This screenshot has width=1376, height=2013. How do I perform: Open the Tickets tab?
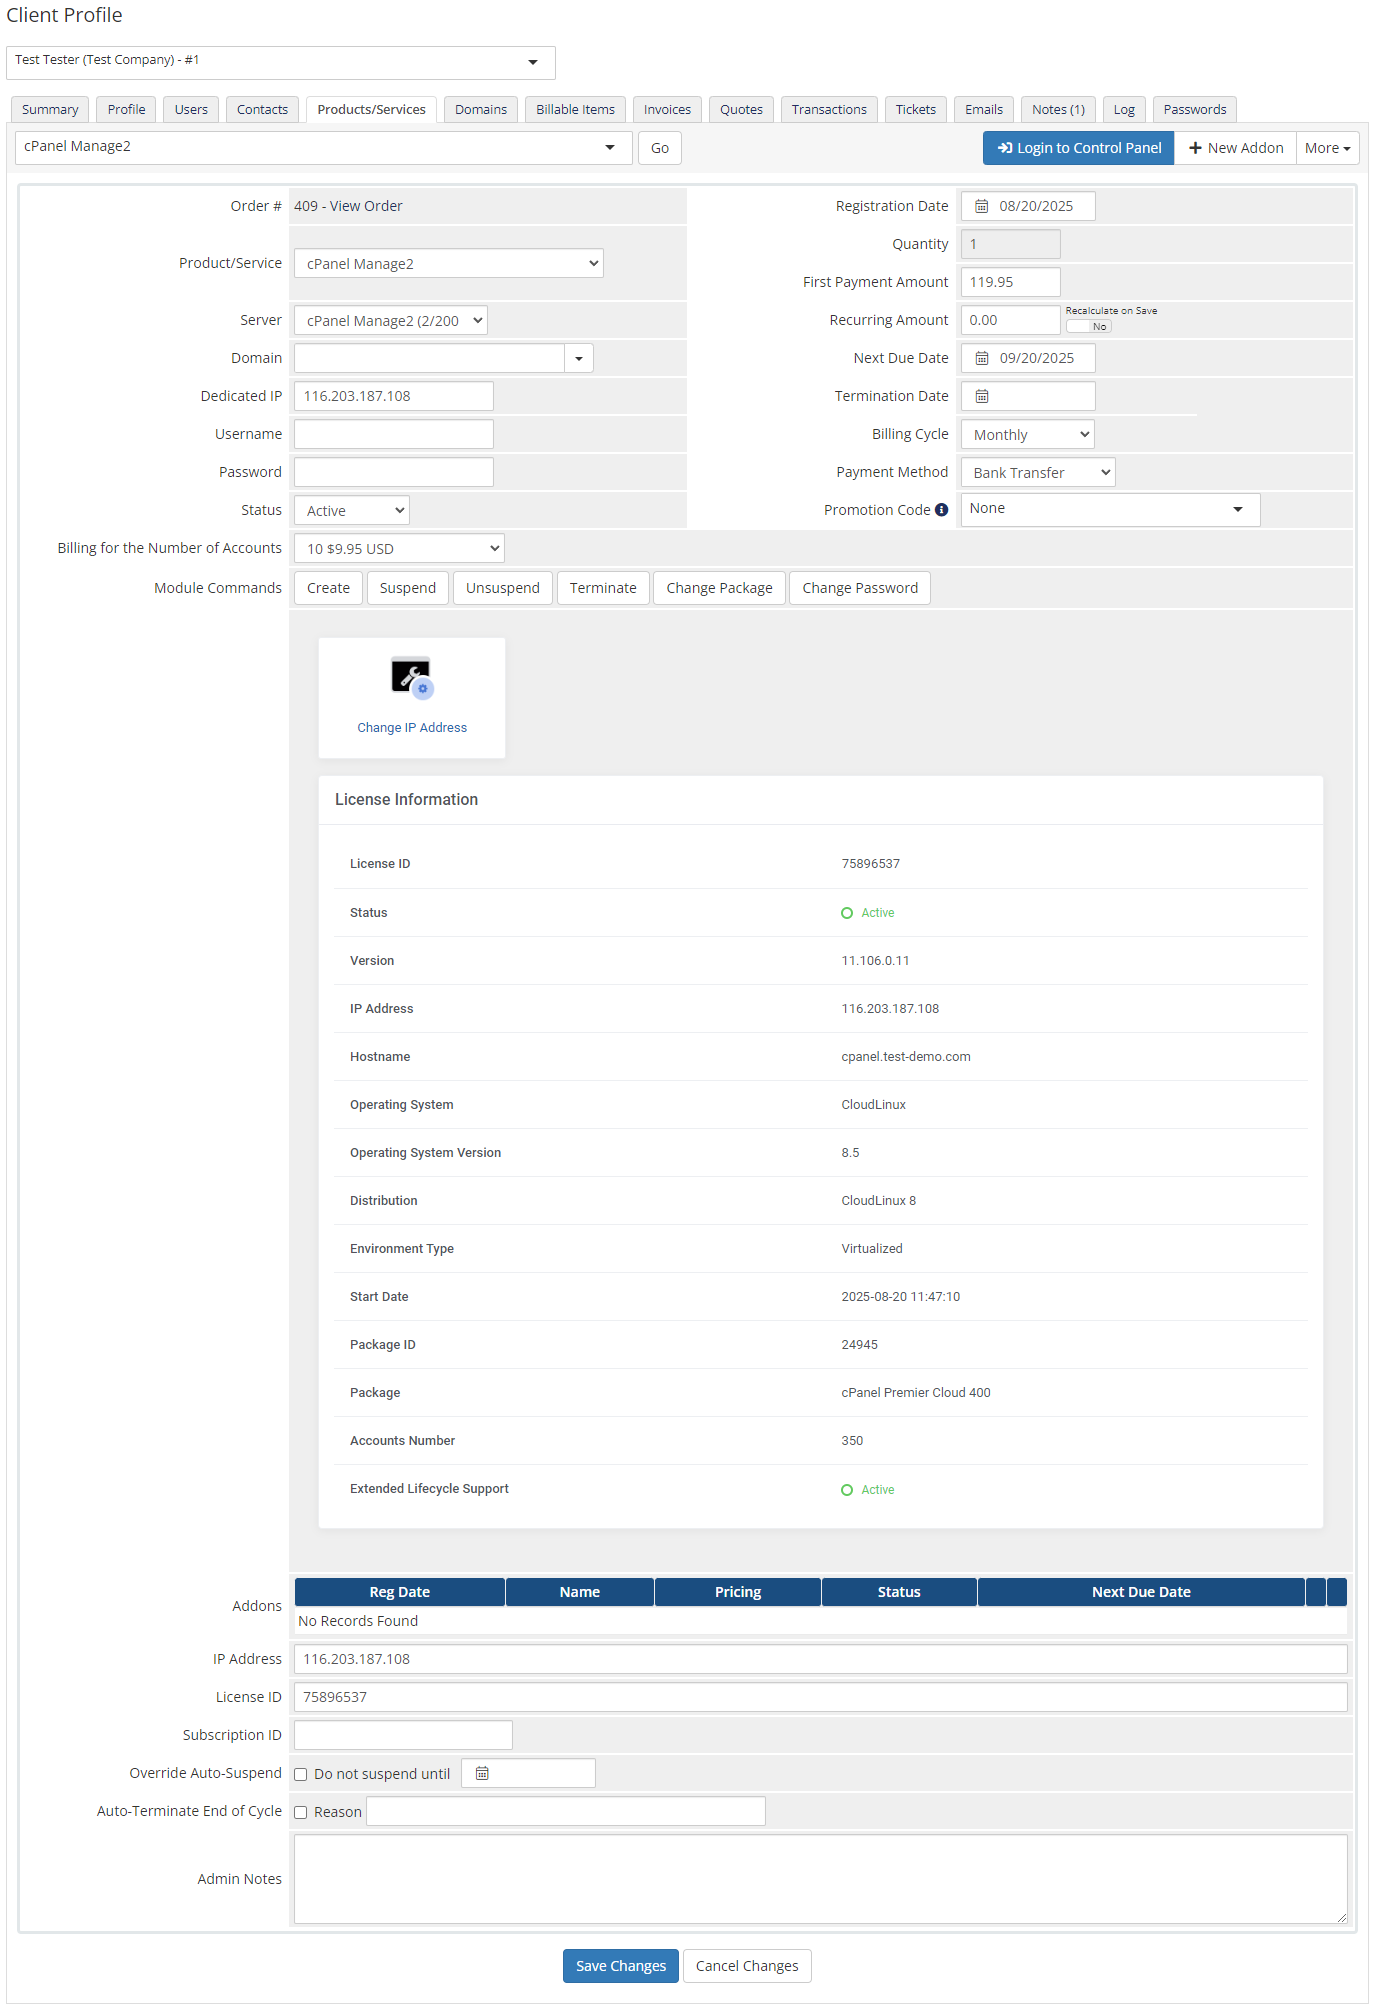(x=916, y=109)
